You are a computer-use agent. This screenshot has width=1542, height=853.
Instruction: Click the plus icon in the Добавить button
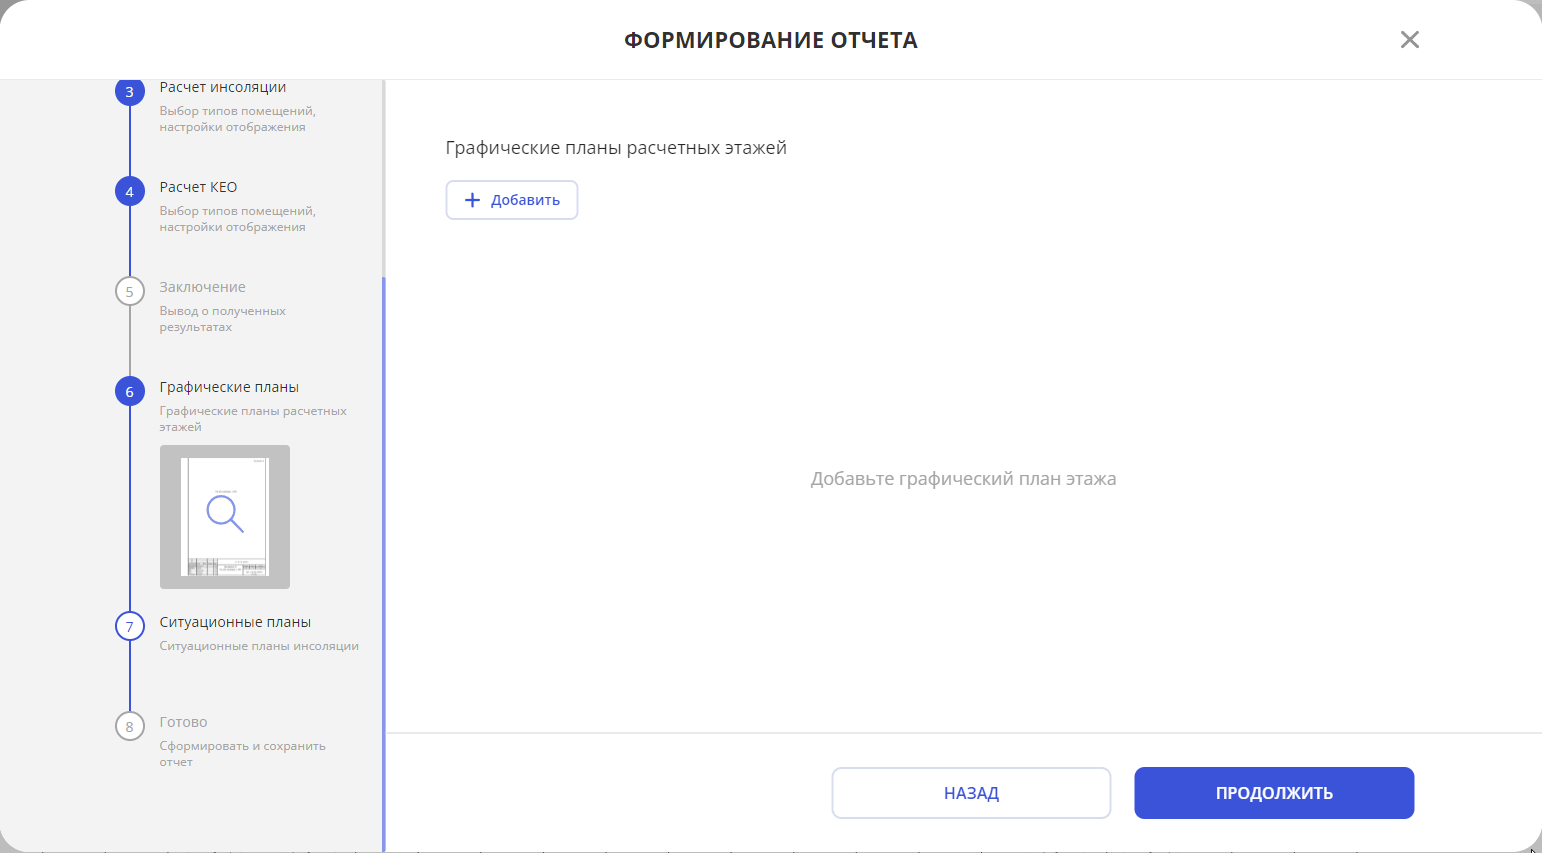coord(473,200)
